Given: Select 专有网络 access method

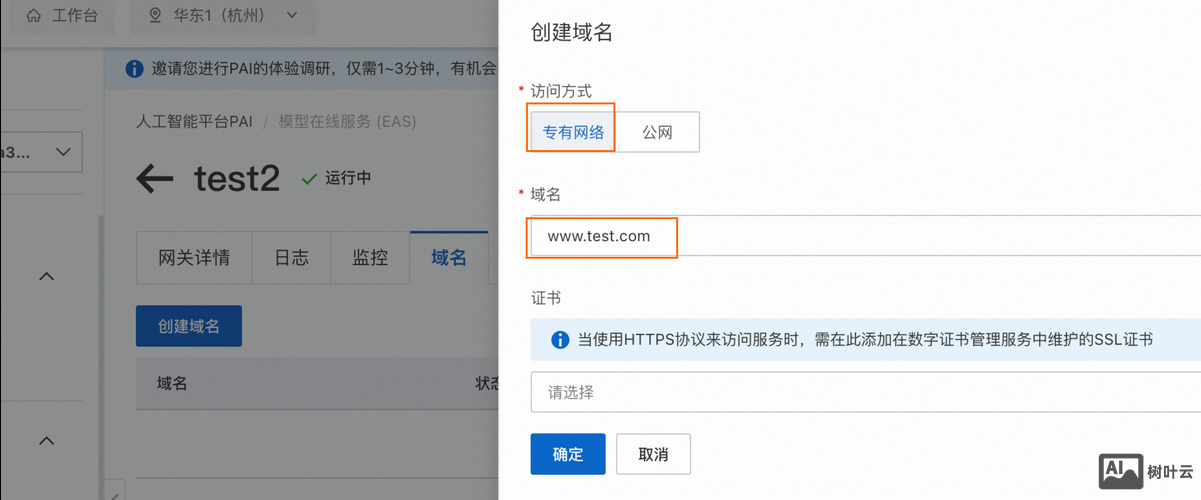Looking at the screenshot, I should pos(573,132).
